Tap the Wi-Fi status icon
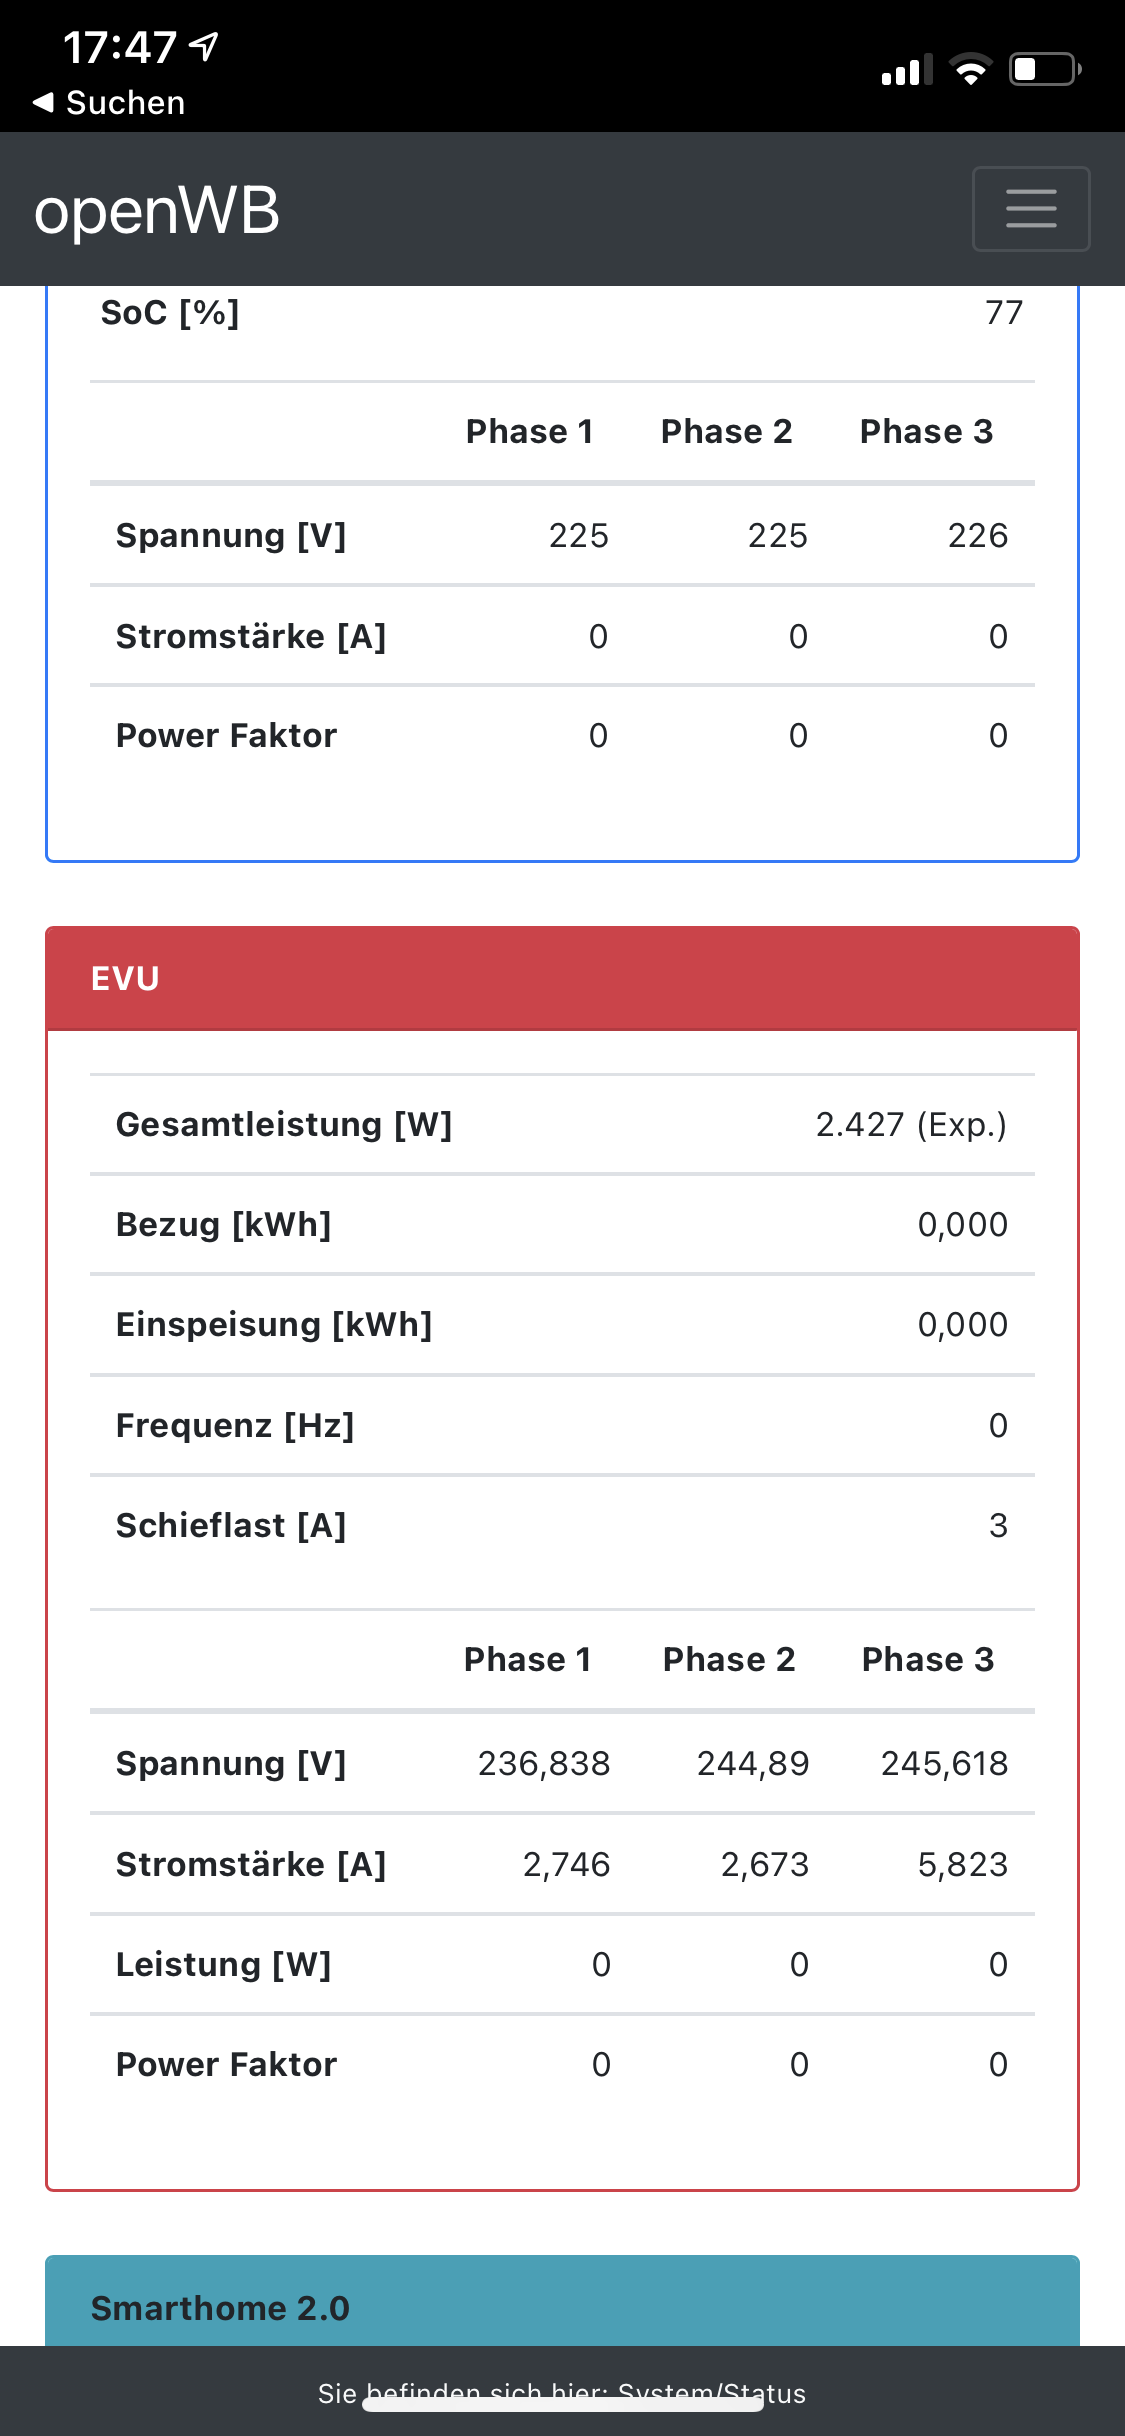 pyautogui.click(x=970, y=70)
